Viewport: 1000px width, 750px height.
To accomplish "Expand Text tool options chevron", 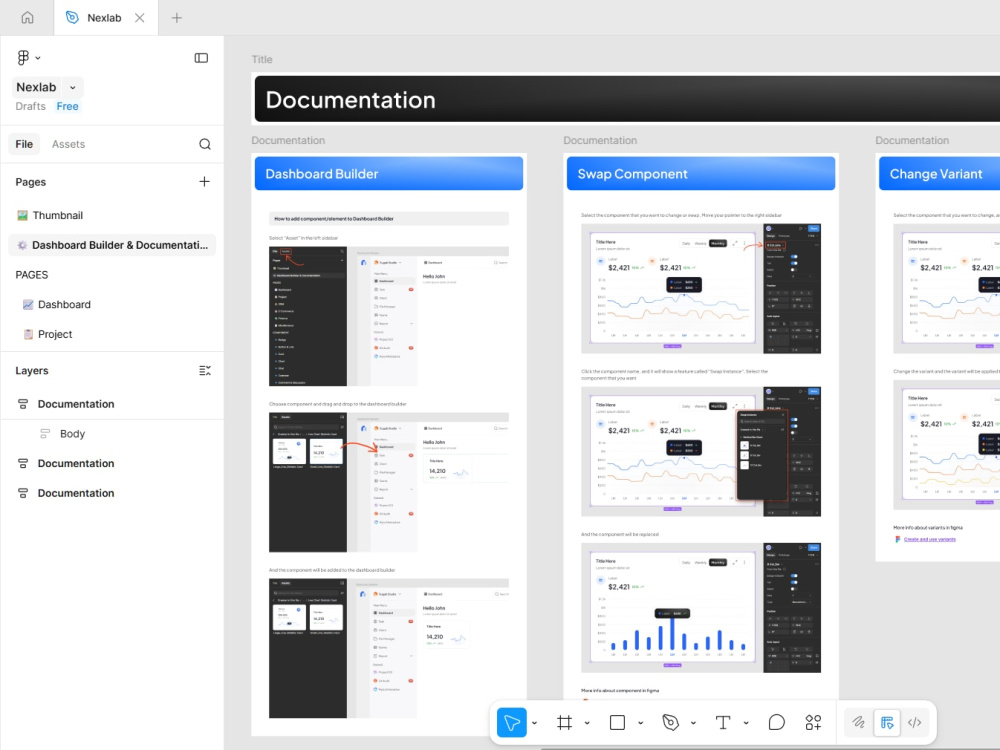I will (746, 723).
